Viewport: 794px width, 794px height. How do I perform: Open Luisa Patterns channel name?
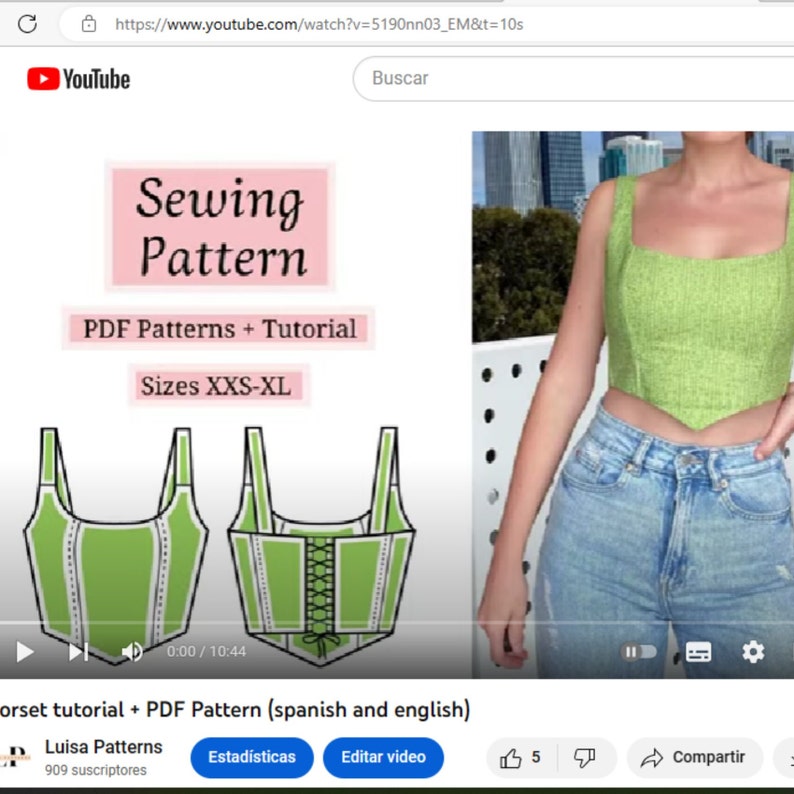pyautogui.click(x=104, y=747)
